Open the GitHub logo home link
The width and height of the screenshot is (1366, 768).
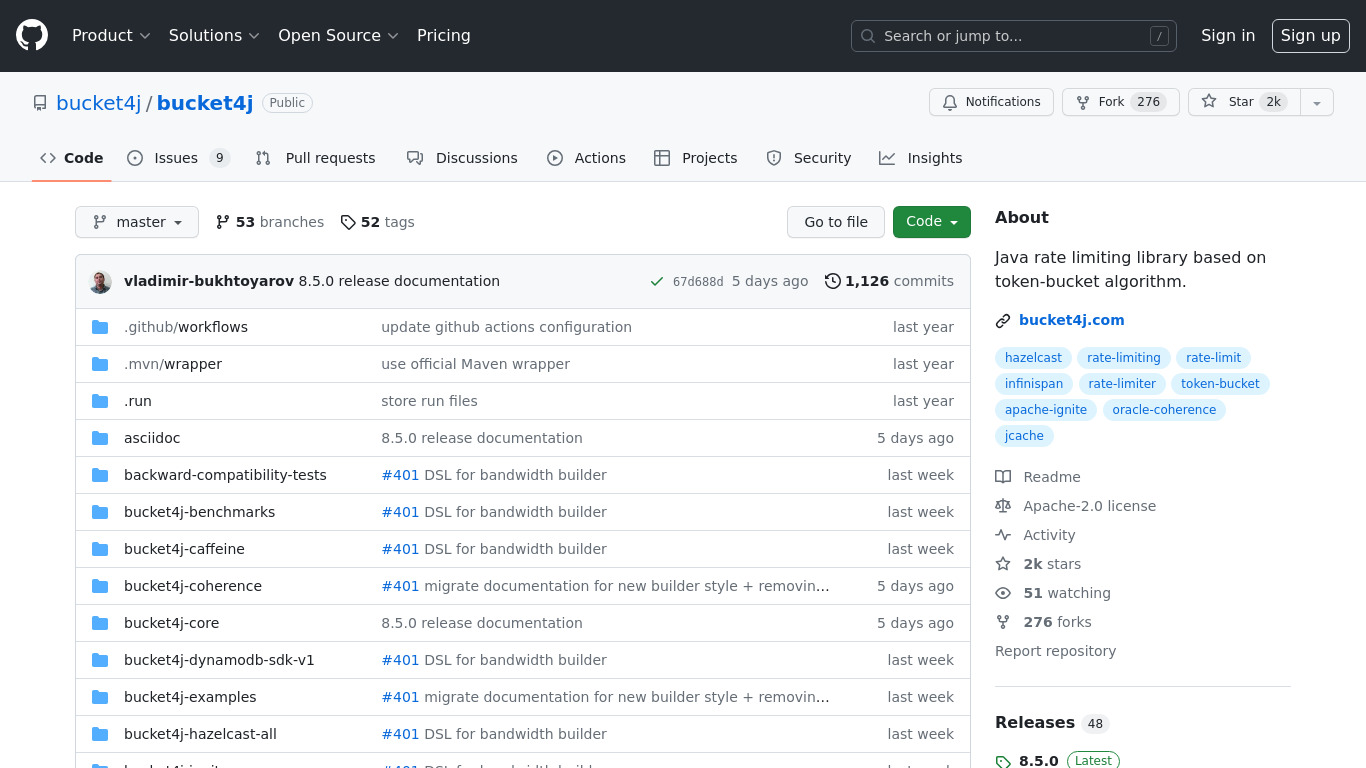coord(32,36)
